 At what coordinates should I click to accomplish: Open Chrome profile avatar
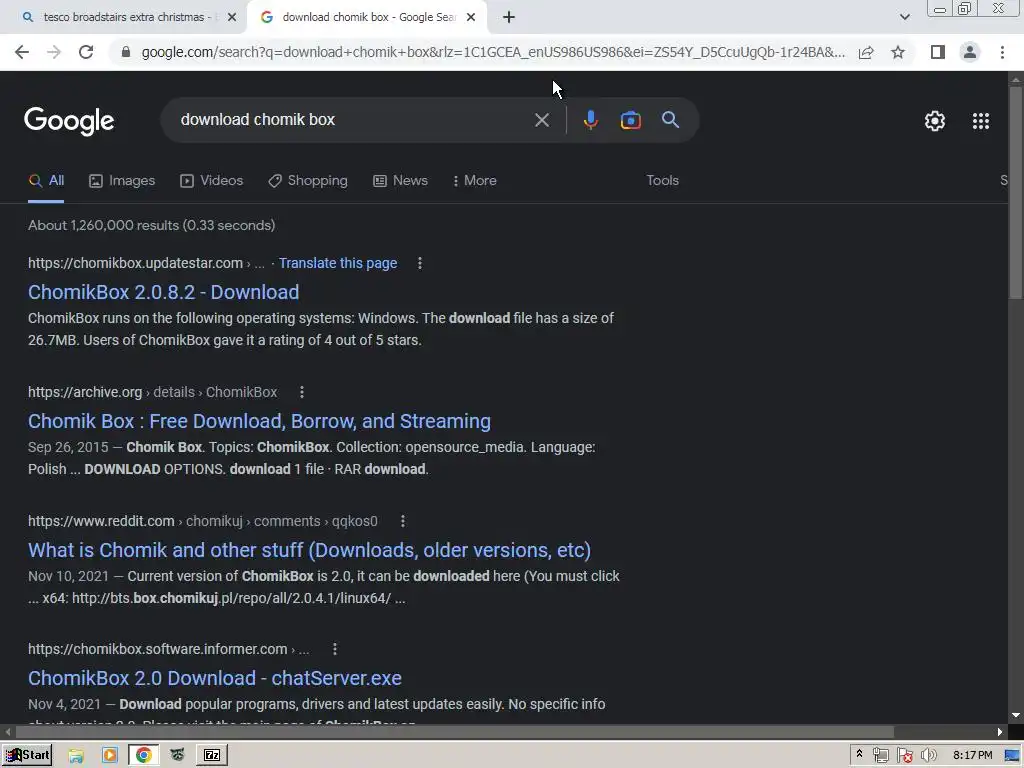pos(970,52)
